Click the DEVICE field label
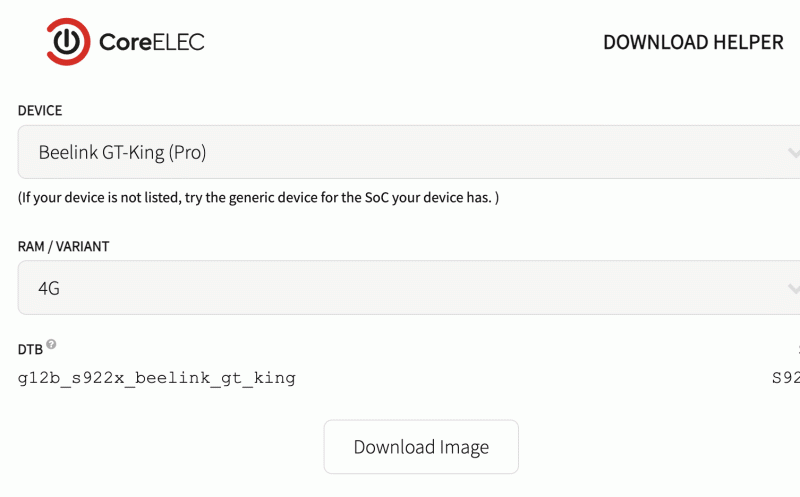The height and width of the screenshot is (497, 800). (x=40, y=111)
